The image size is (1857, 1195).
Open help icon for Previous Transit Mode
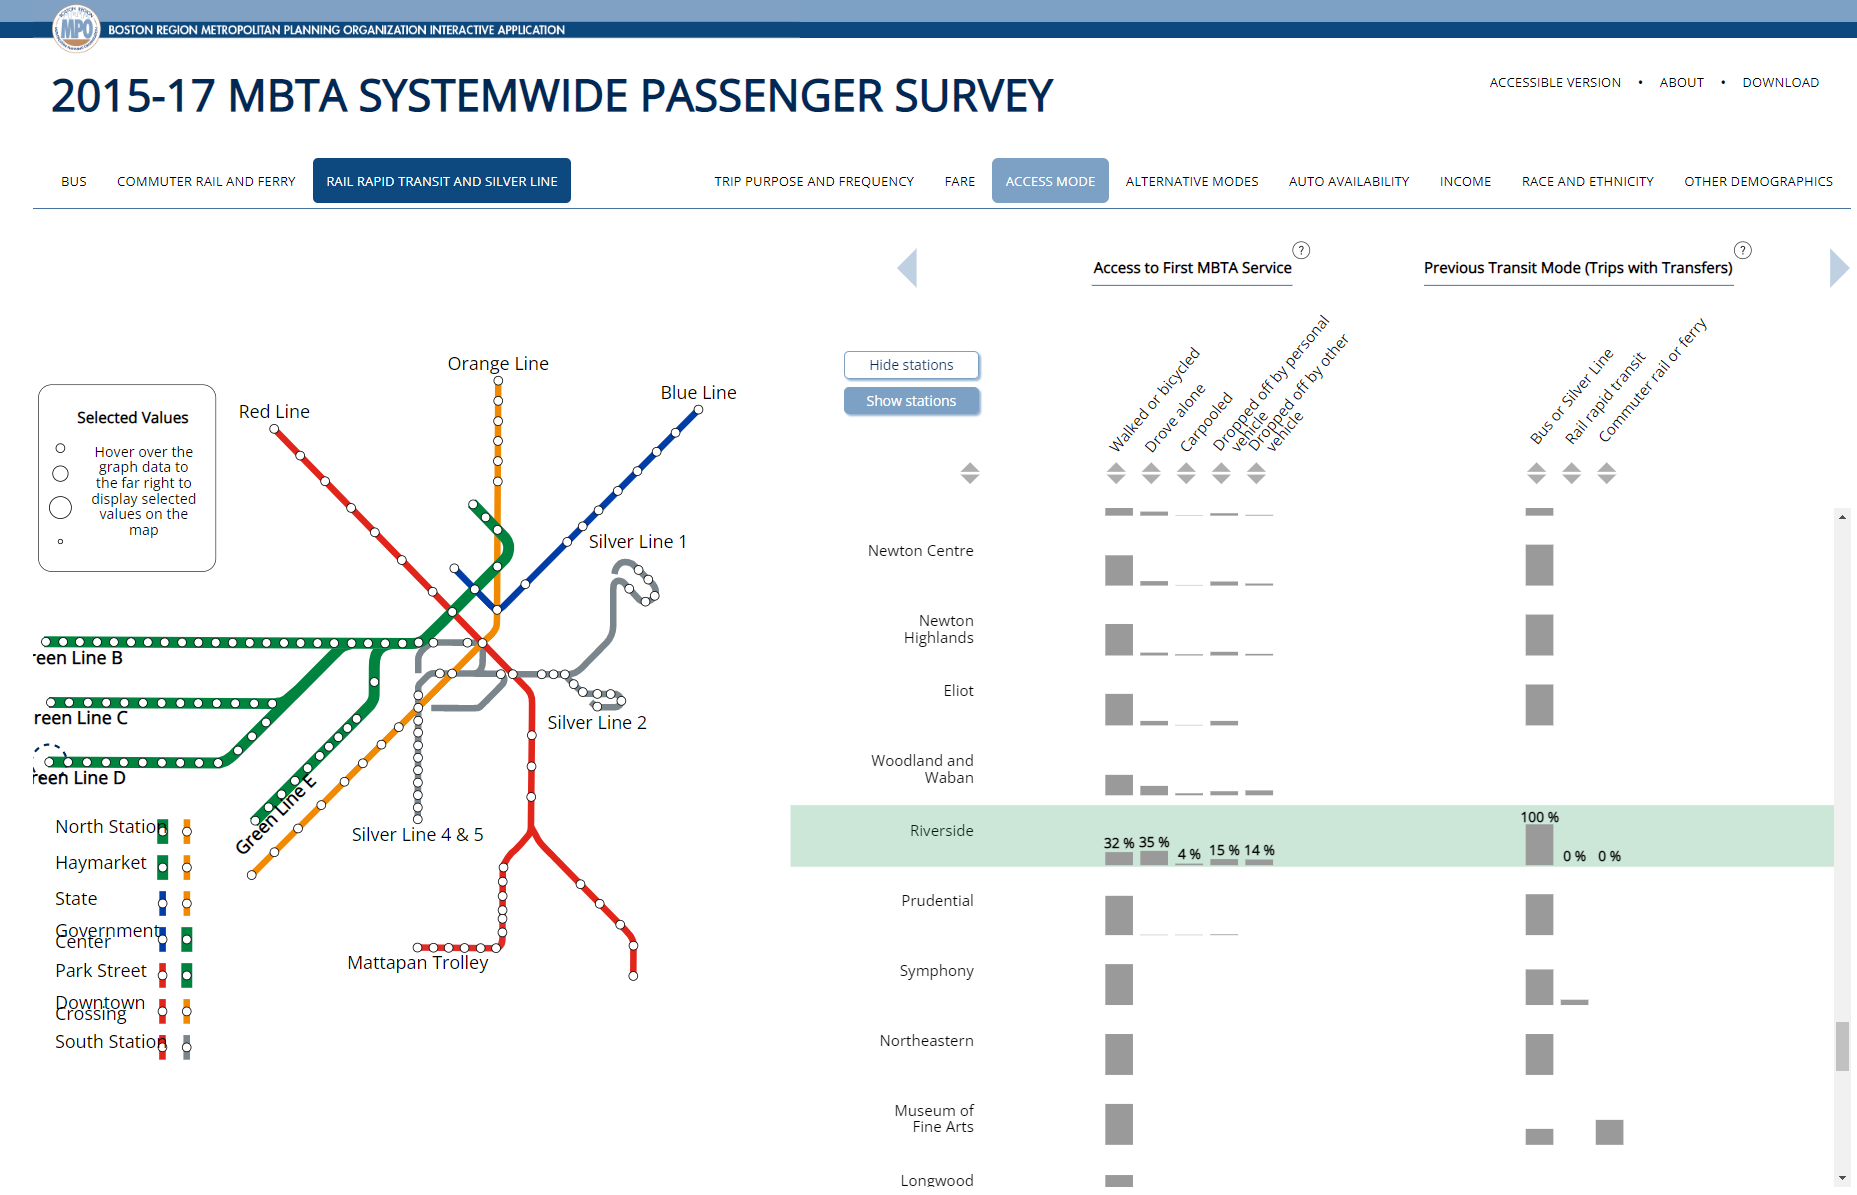click(x=1743, y=250)
